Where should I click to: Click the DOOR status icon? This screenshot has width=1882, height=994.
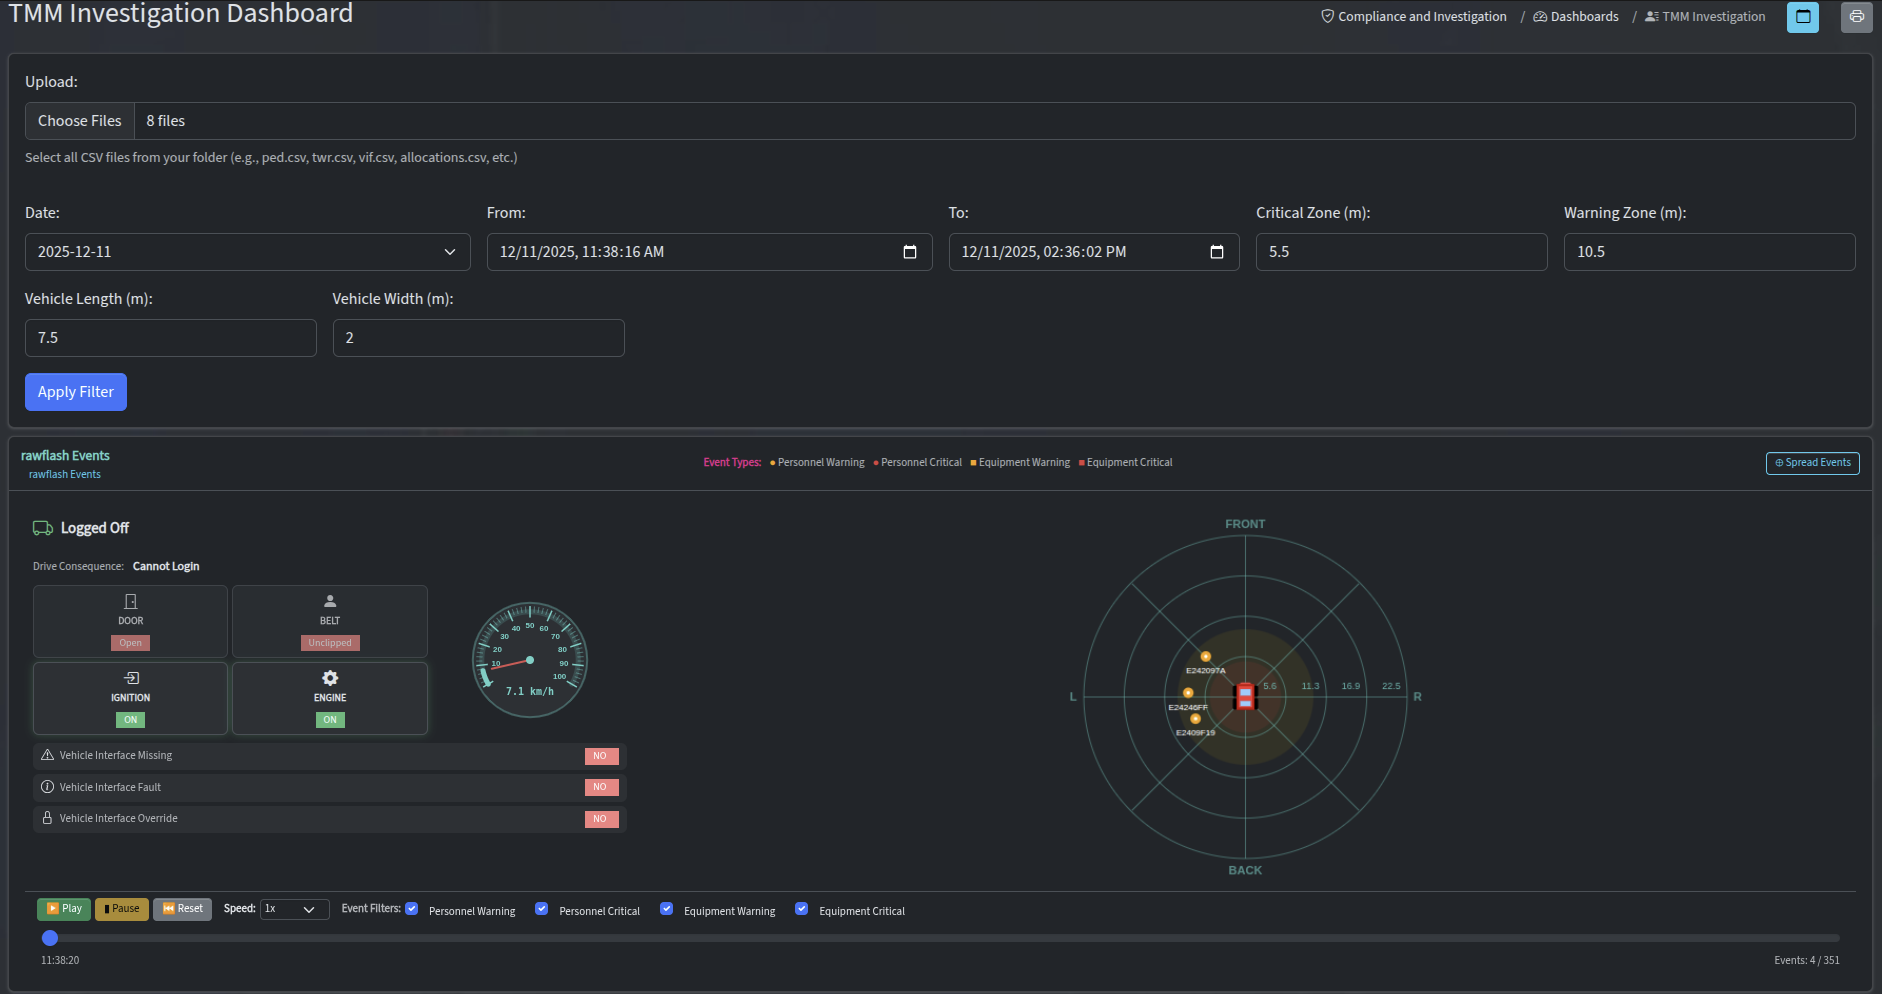coord(131,601)
